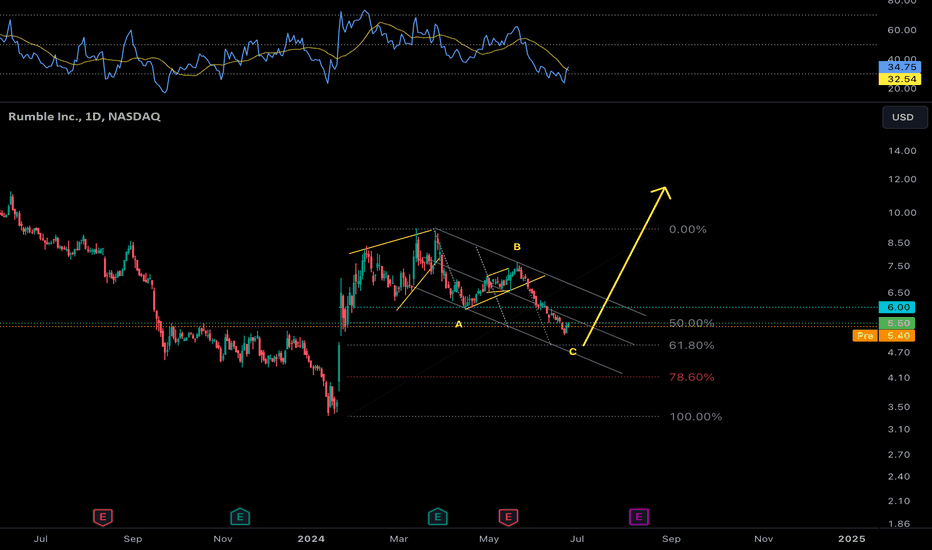The width and height of the screenshot is (932, 550).
Task: Open the USD currency selector
Action: pyautogui.click(x=905, y=117)
